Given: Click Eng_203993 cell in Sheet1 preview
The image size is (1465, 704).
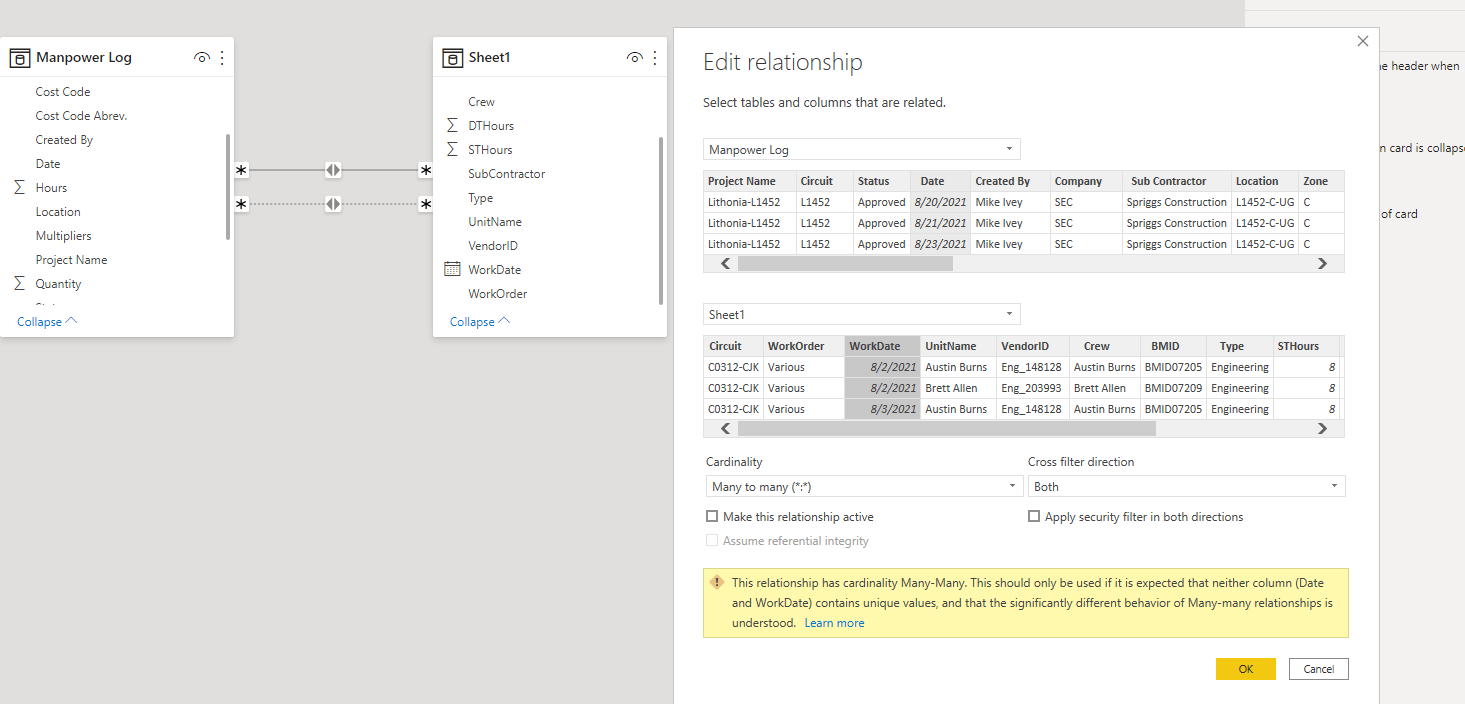Looking at the screenshot, I should 1031,388.
